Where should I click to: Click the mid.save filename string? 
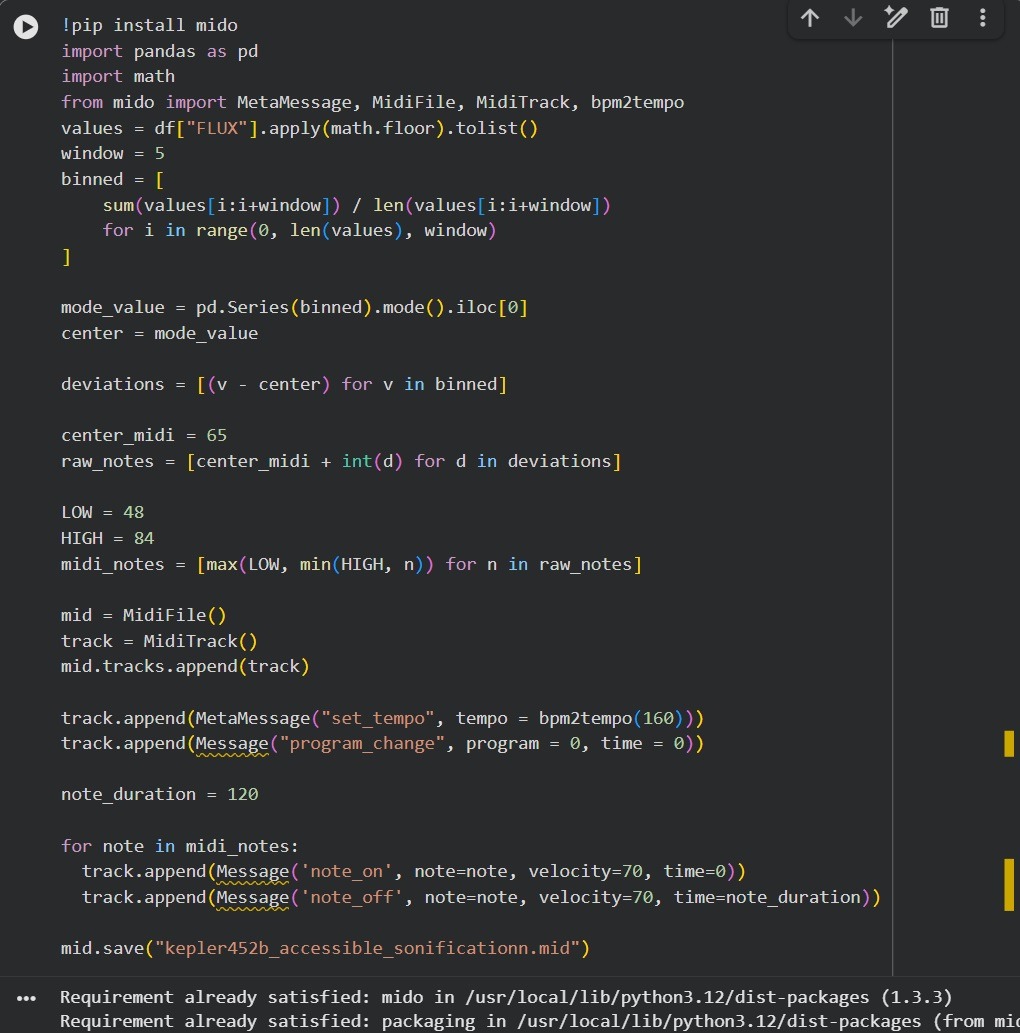(x=366, y=949)
